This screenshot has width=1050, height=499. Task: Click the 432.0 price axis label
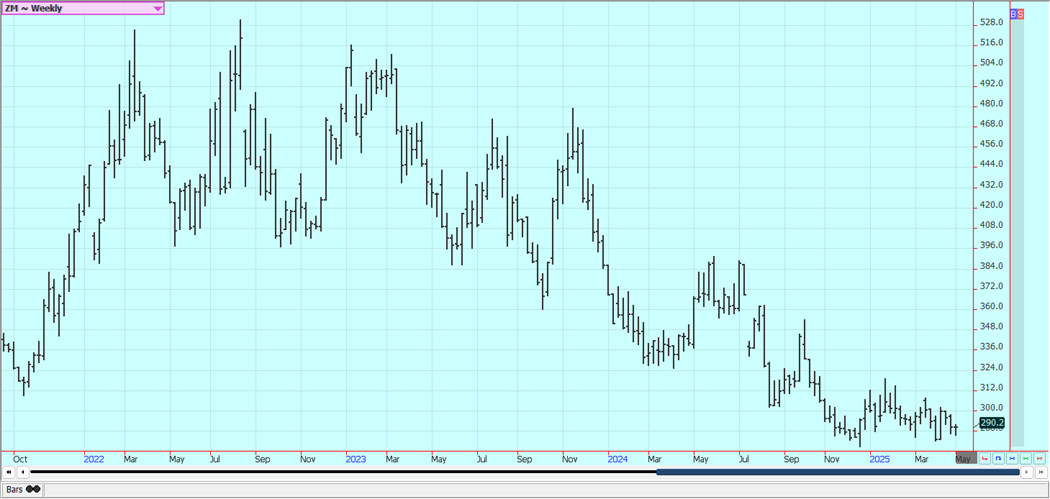(991, 185)
